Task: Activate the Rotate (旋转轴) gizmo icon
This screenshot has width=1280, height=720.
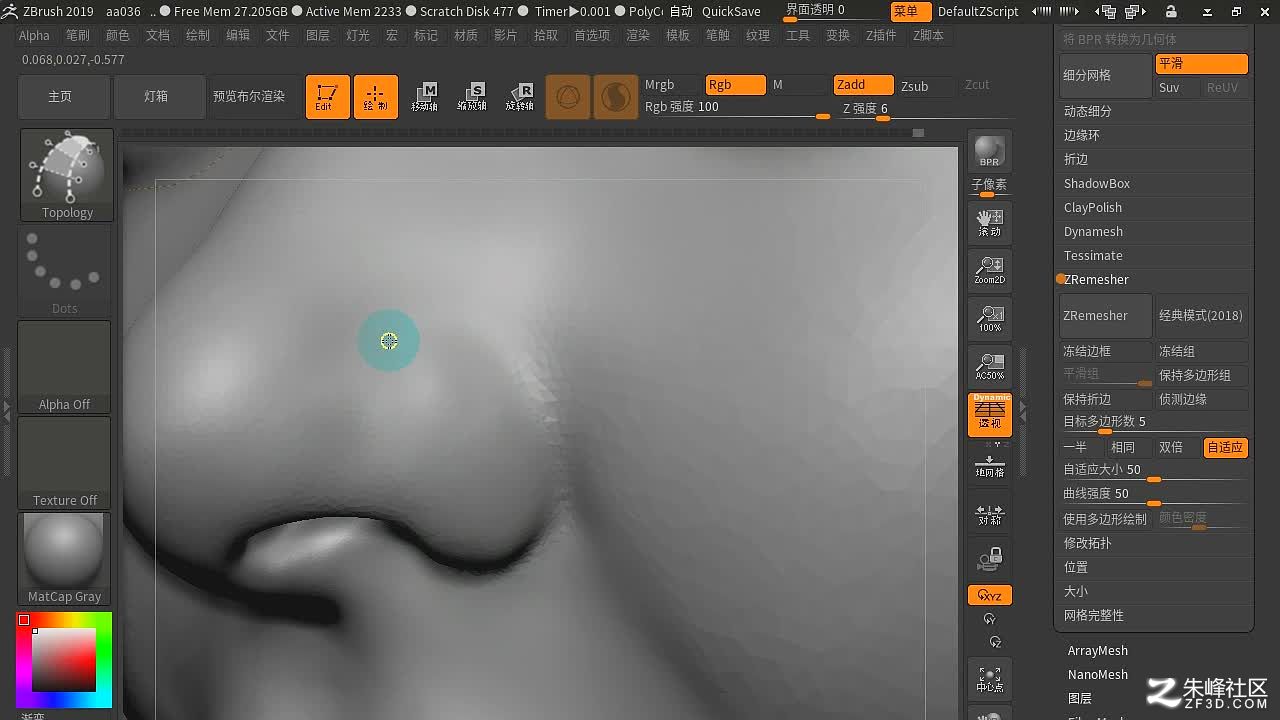Action: pos(520,97)
